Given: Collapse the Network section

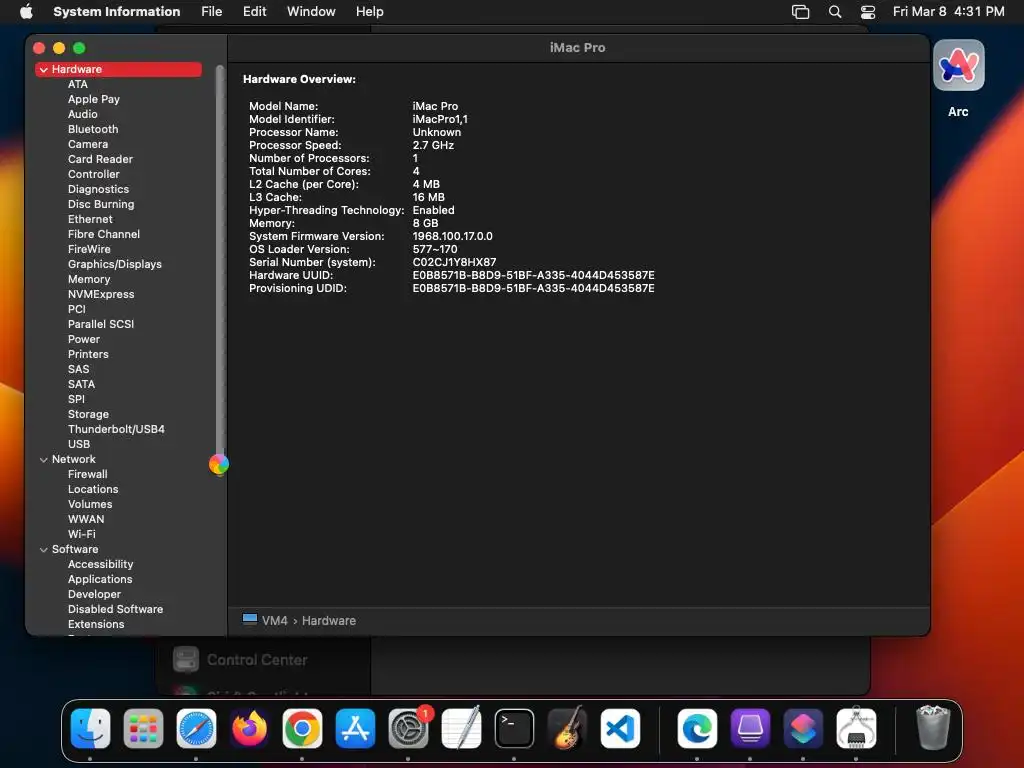Looking at the screenshot, I should (44, 460).
